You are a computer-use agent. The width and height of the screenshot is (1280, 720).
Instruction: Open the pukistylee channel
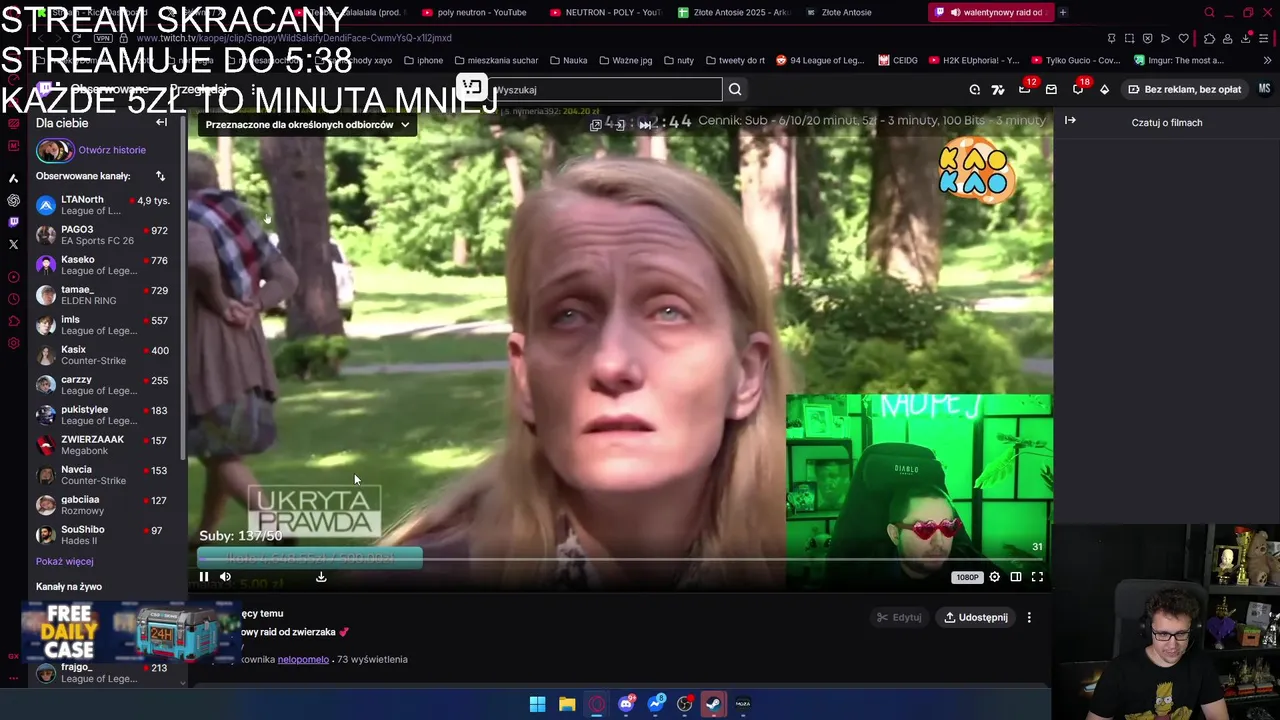(103, 415)
